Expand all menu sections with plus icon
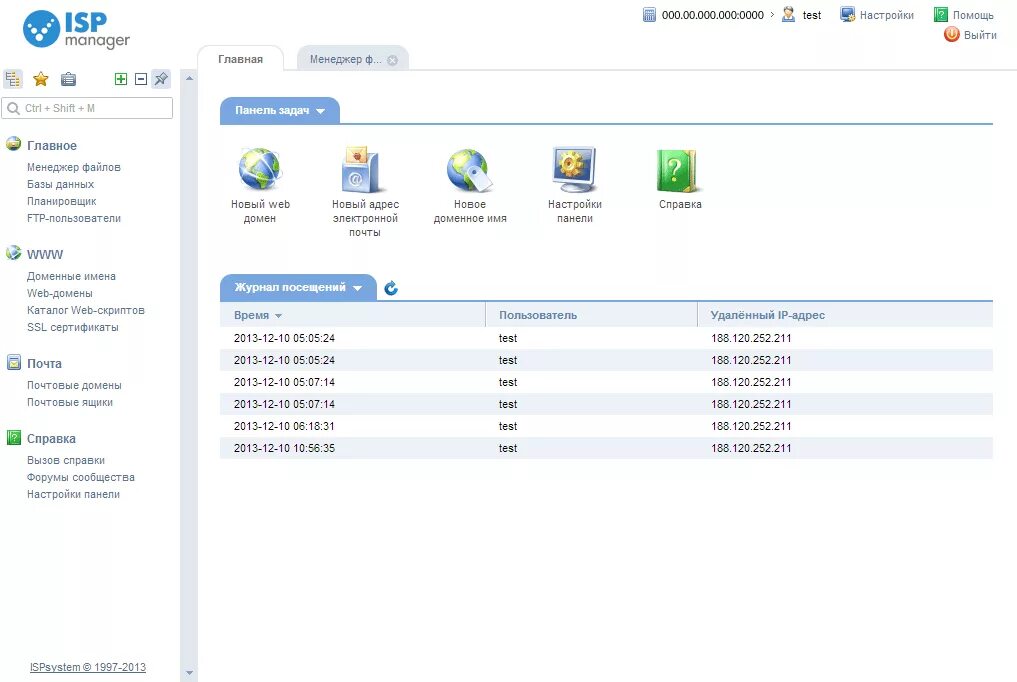 [x=121, y=79]
